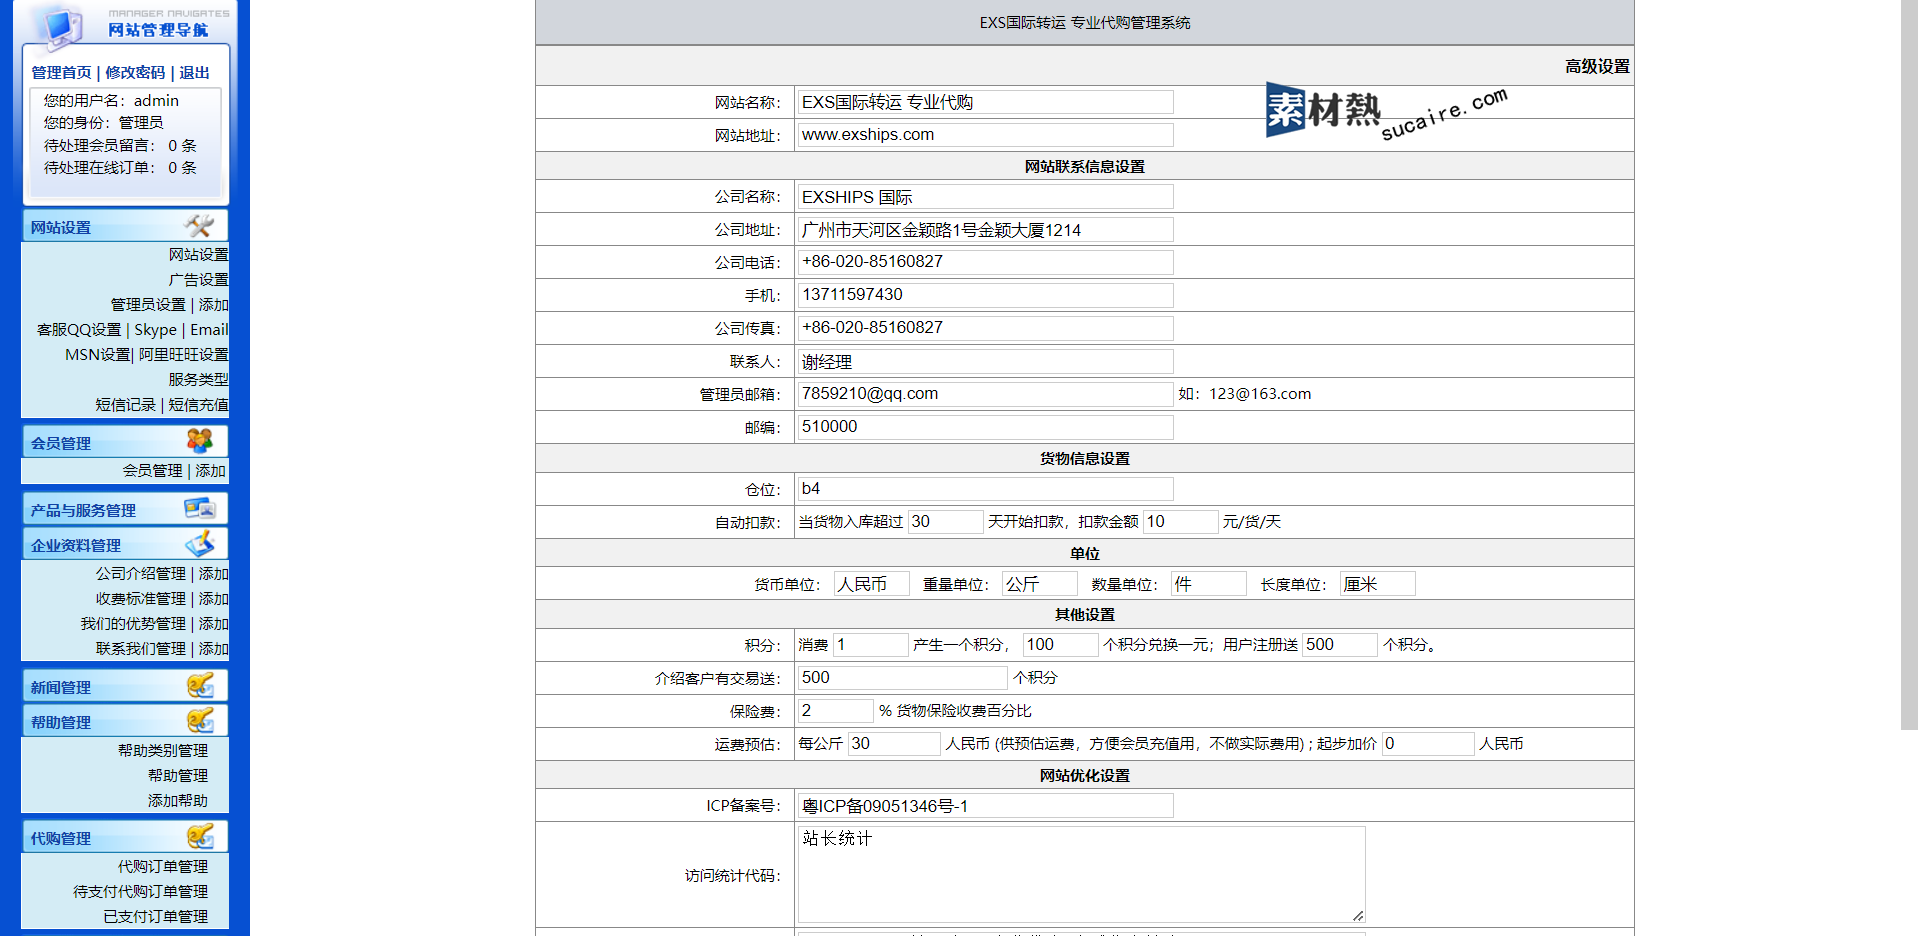Screen dimensions: 1920x936
Task: Click the icon beside 企业资料管理
Action: click(x=200, y=543)
